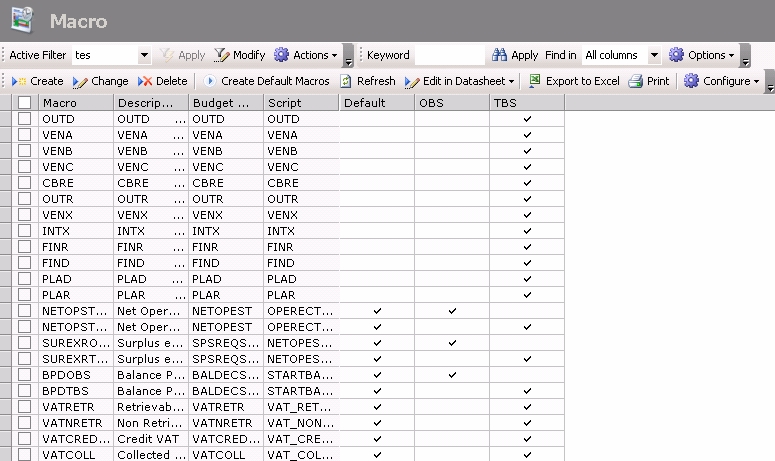
Task: Click the Change pencil icon
Action: coord(80,81)
